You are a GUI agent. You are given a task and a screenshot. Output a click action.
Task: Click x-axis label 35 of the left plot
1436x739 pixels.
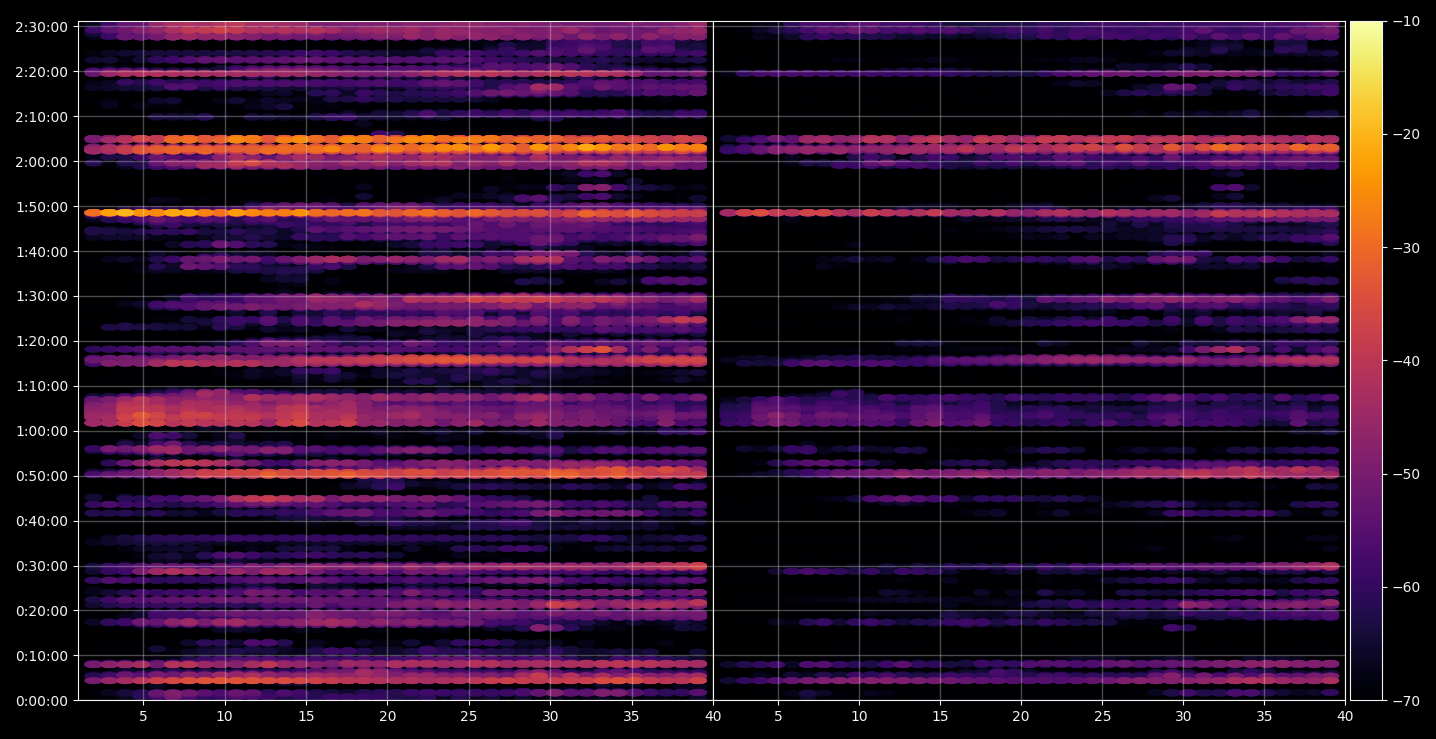click(631, 716)
